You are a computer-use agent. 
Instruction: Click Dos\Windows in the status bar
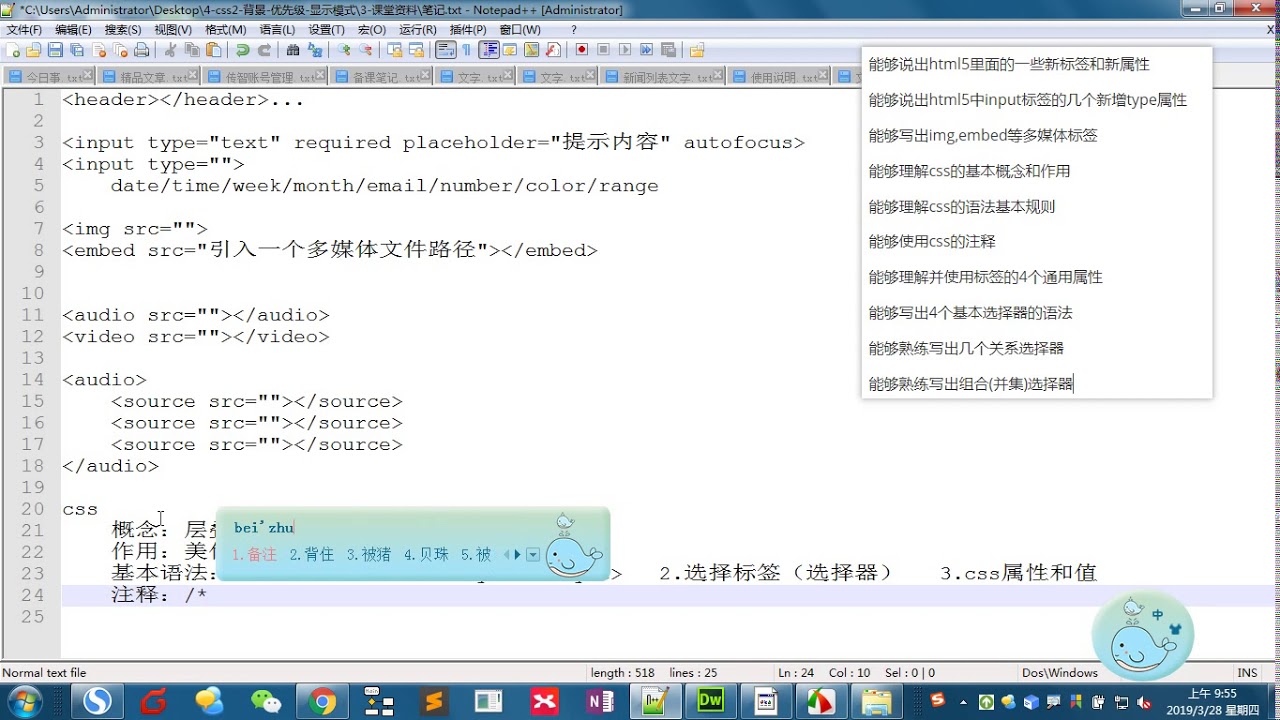coord(1059,673)
